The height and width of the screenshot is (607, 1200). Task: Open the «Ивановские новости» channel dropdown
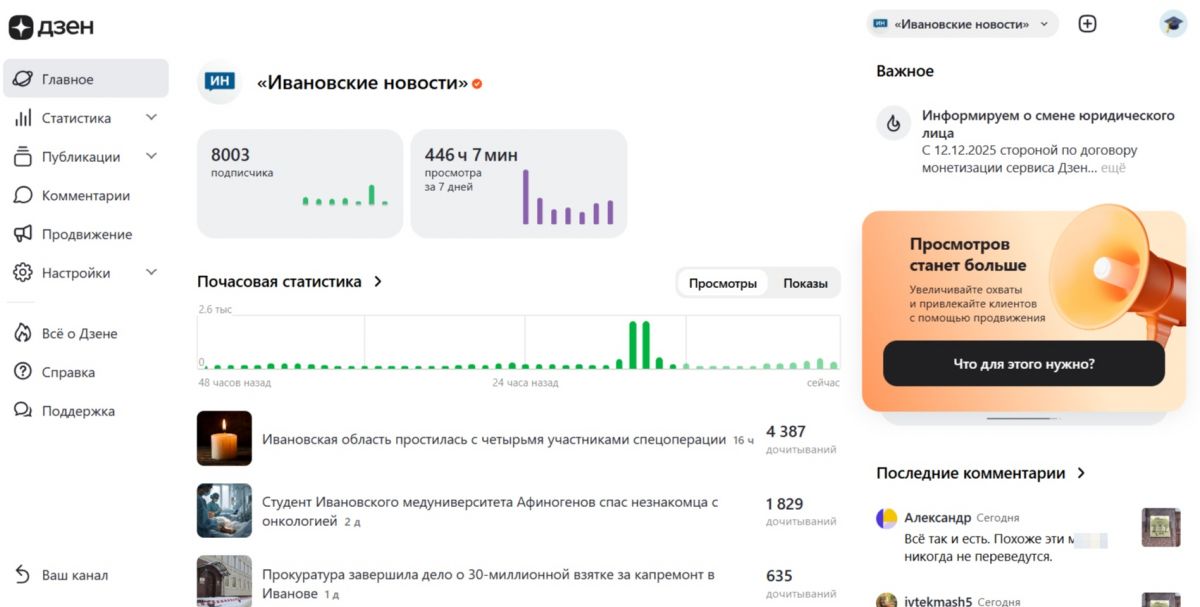click(x=962, y=24)
